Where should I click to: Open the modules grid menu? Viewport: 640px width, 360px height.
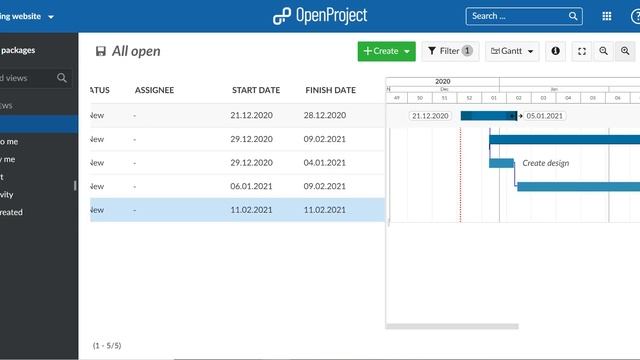tap(607, 16)
